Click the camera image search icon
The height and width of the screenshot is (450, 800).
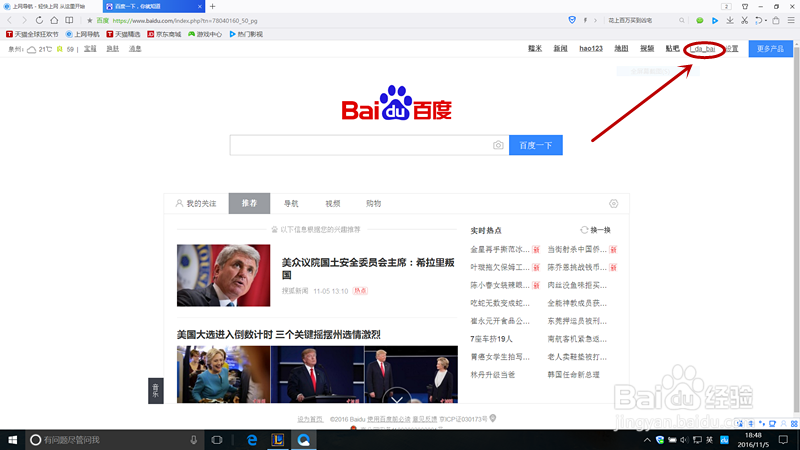498,145
